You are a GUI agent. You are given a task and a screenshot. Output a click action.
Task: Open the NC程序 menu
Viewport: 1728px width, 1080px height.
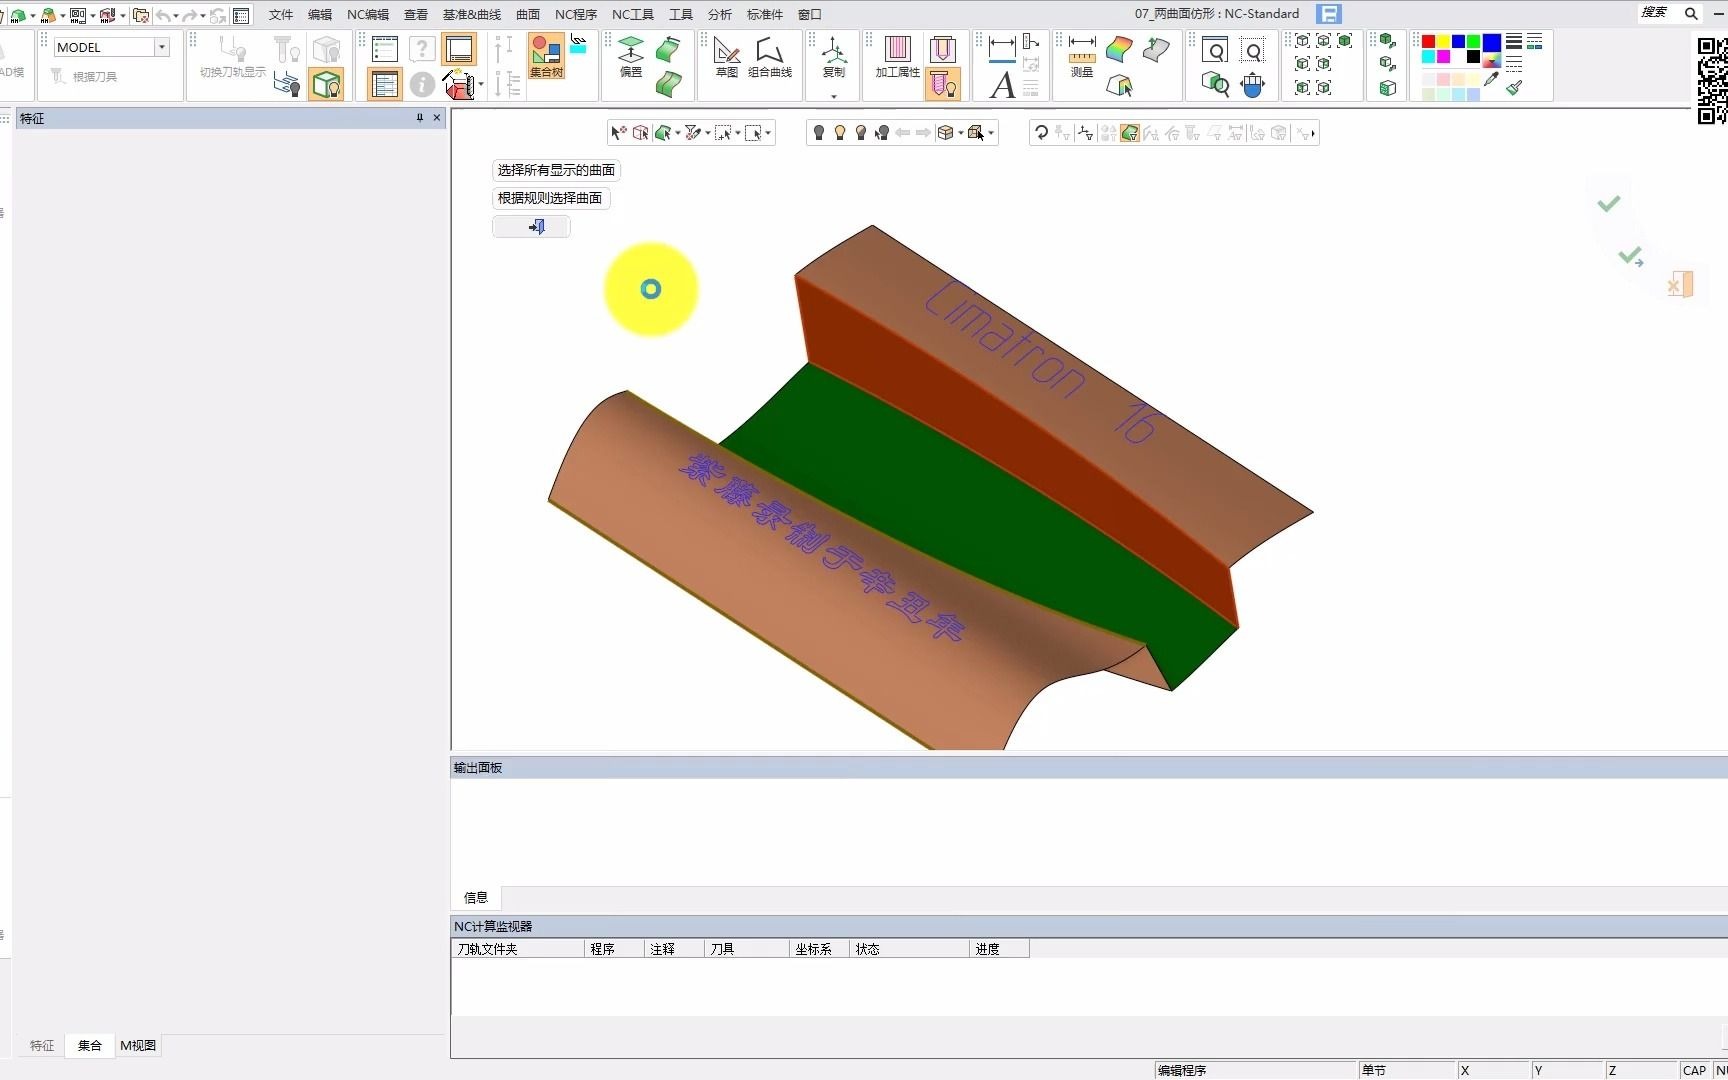click(575, 14)
